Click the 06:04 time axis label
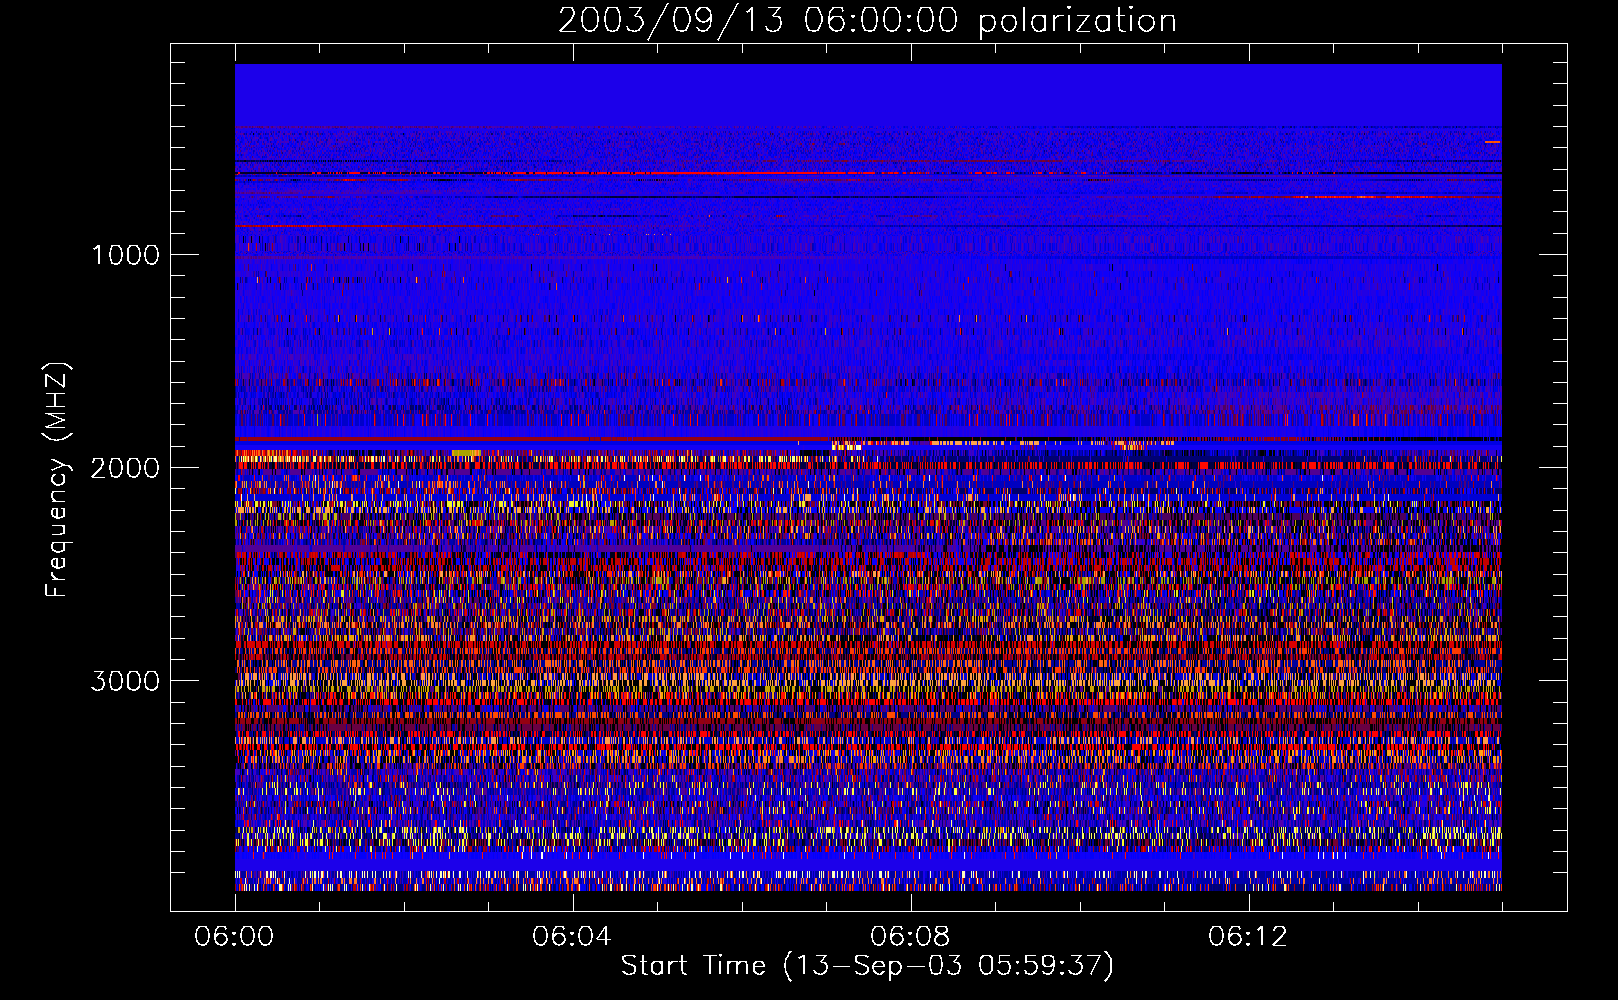Image resolution: width=1618 pixels, height=1000 pixels. tap(572, 937)
